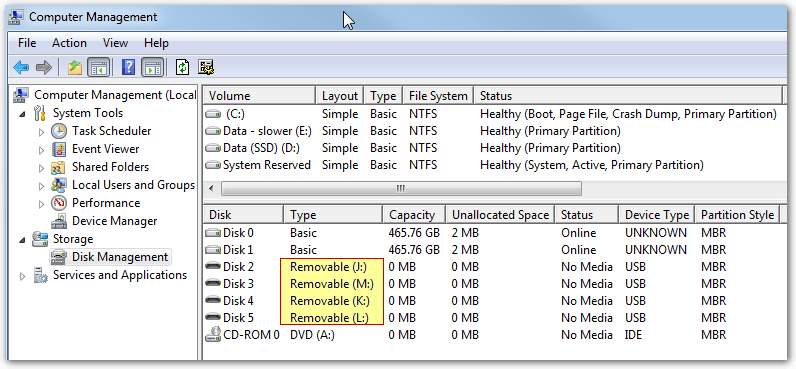Toggle the Show/Hide Action Pane icon
The image size is (796, 369).
(152, 67)
